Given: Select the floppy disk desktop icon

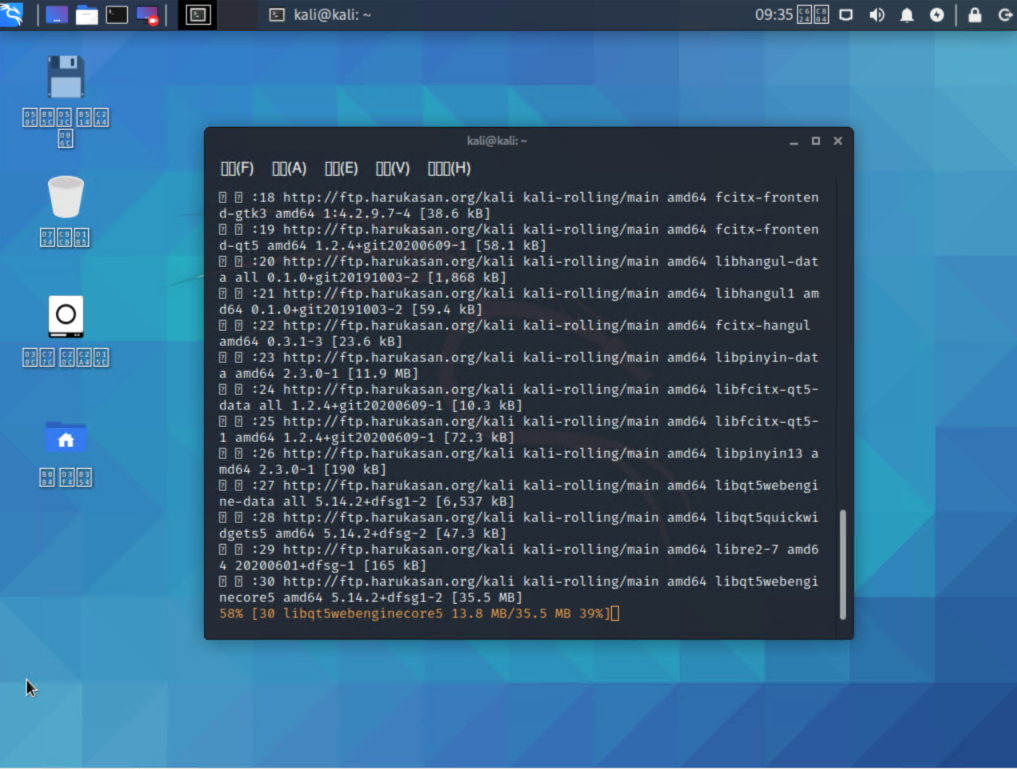Looking at the screenshot, I should click(66, 77).
